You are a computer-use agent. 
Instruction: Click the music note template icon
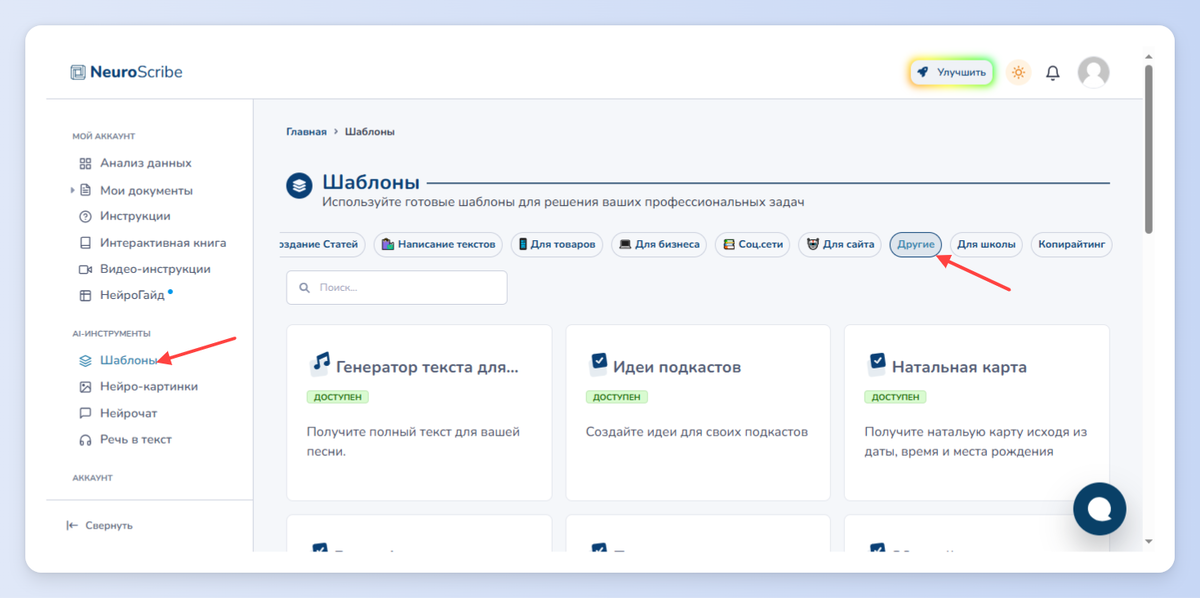(x=320, y=362)
